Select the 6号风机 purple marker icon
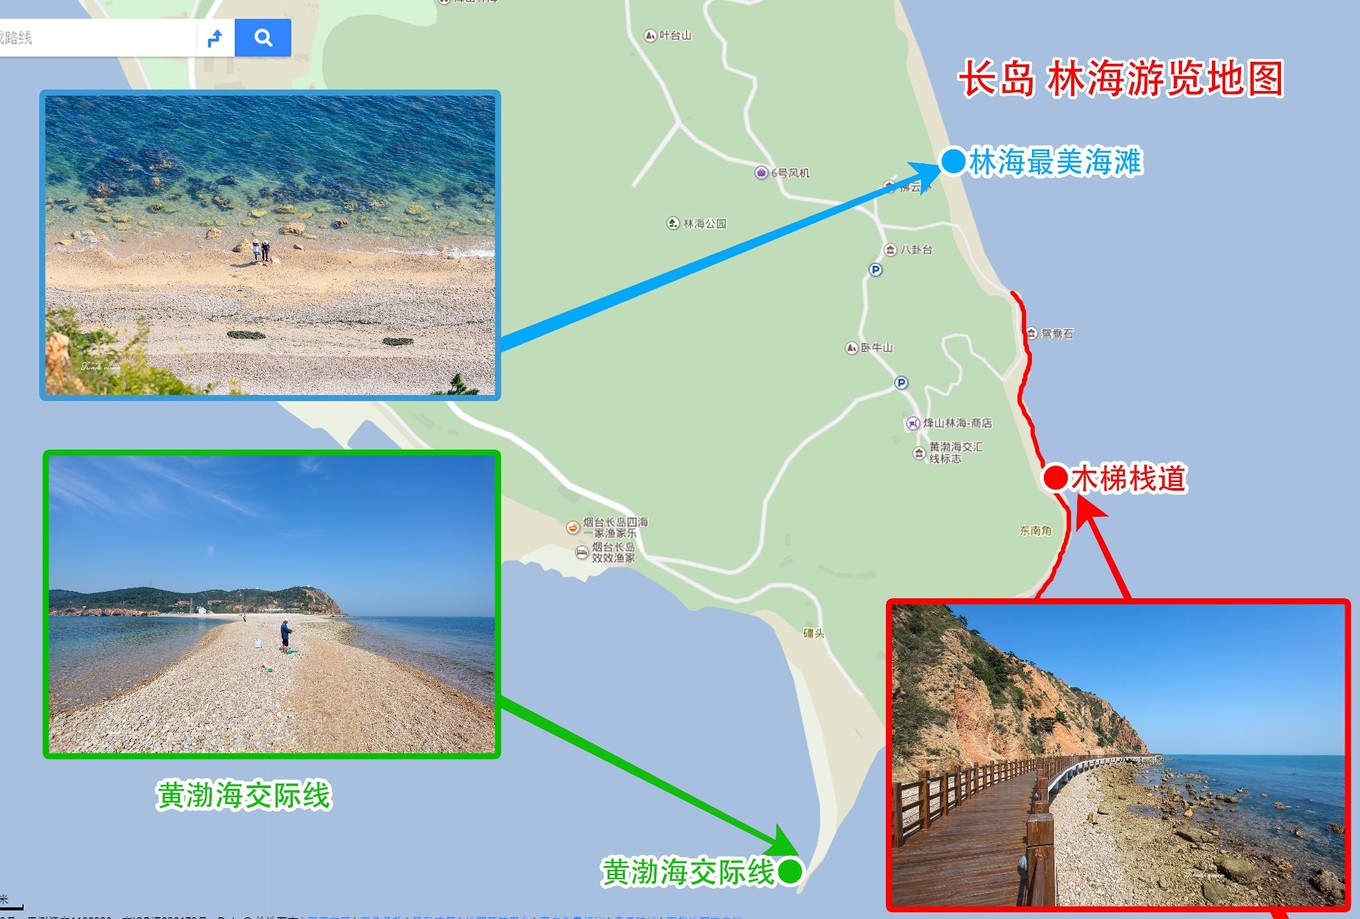Viewport: 1360px width, 919px height. click(761, 173)
